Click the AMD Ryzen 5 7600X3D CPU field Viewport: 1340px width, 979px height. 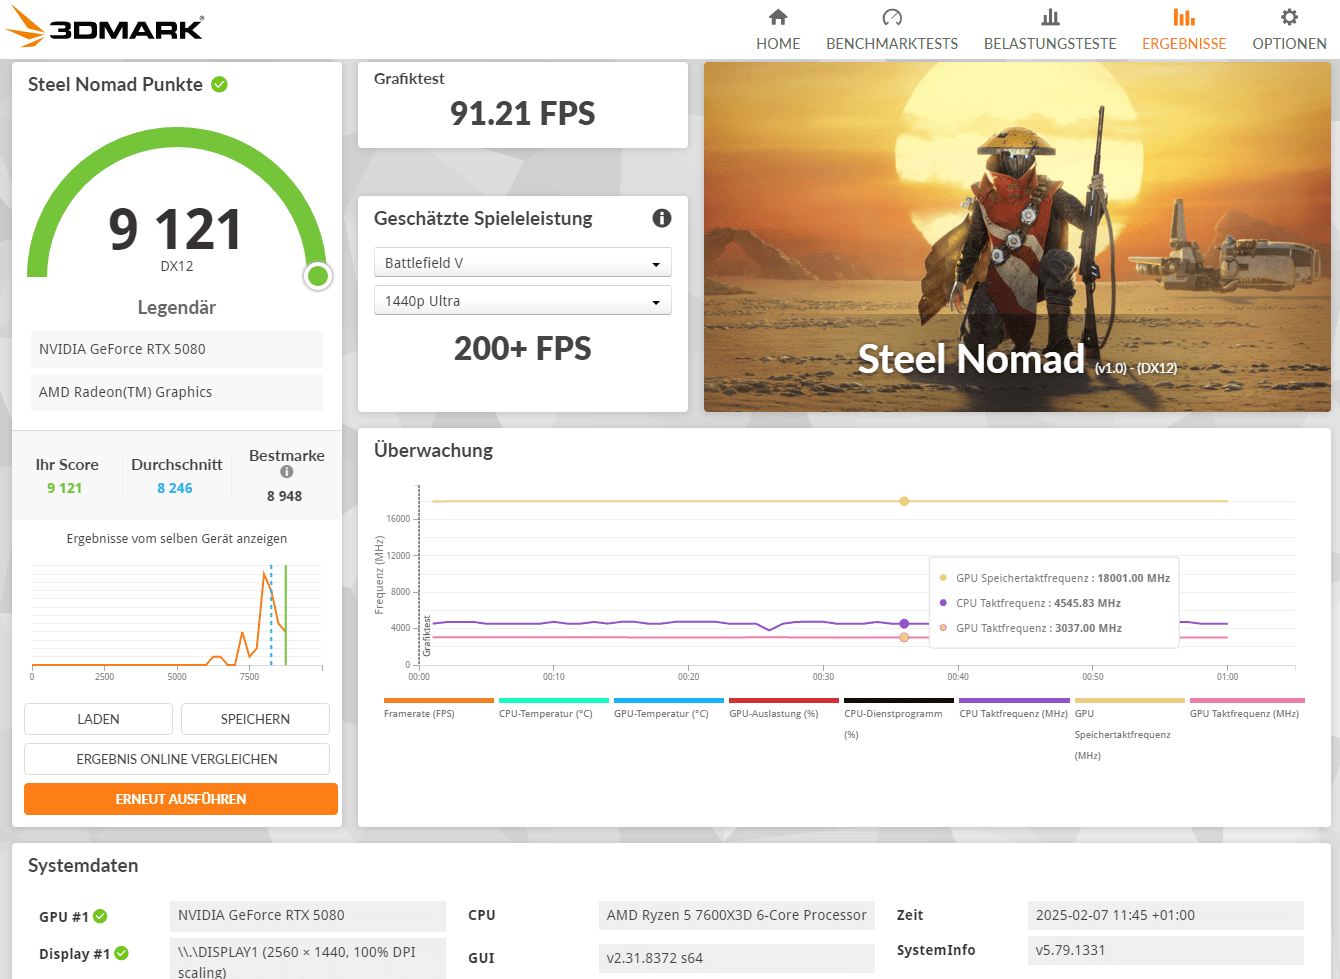click(736, 915)
